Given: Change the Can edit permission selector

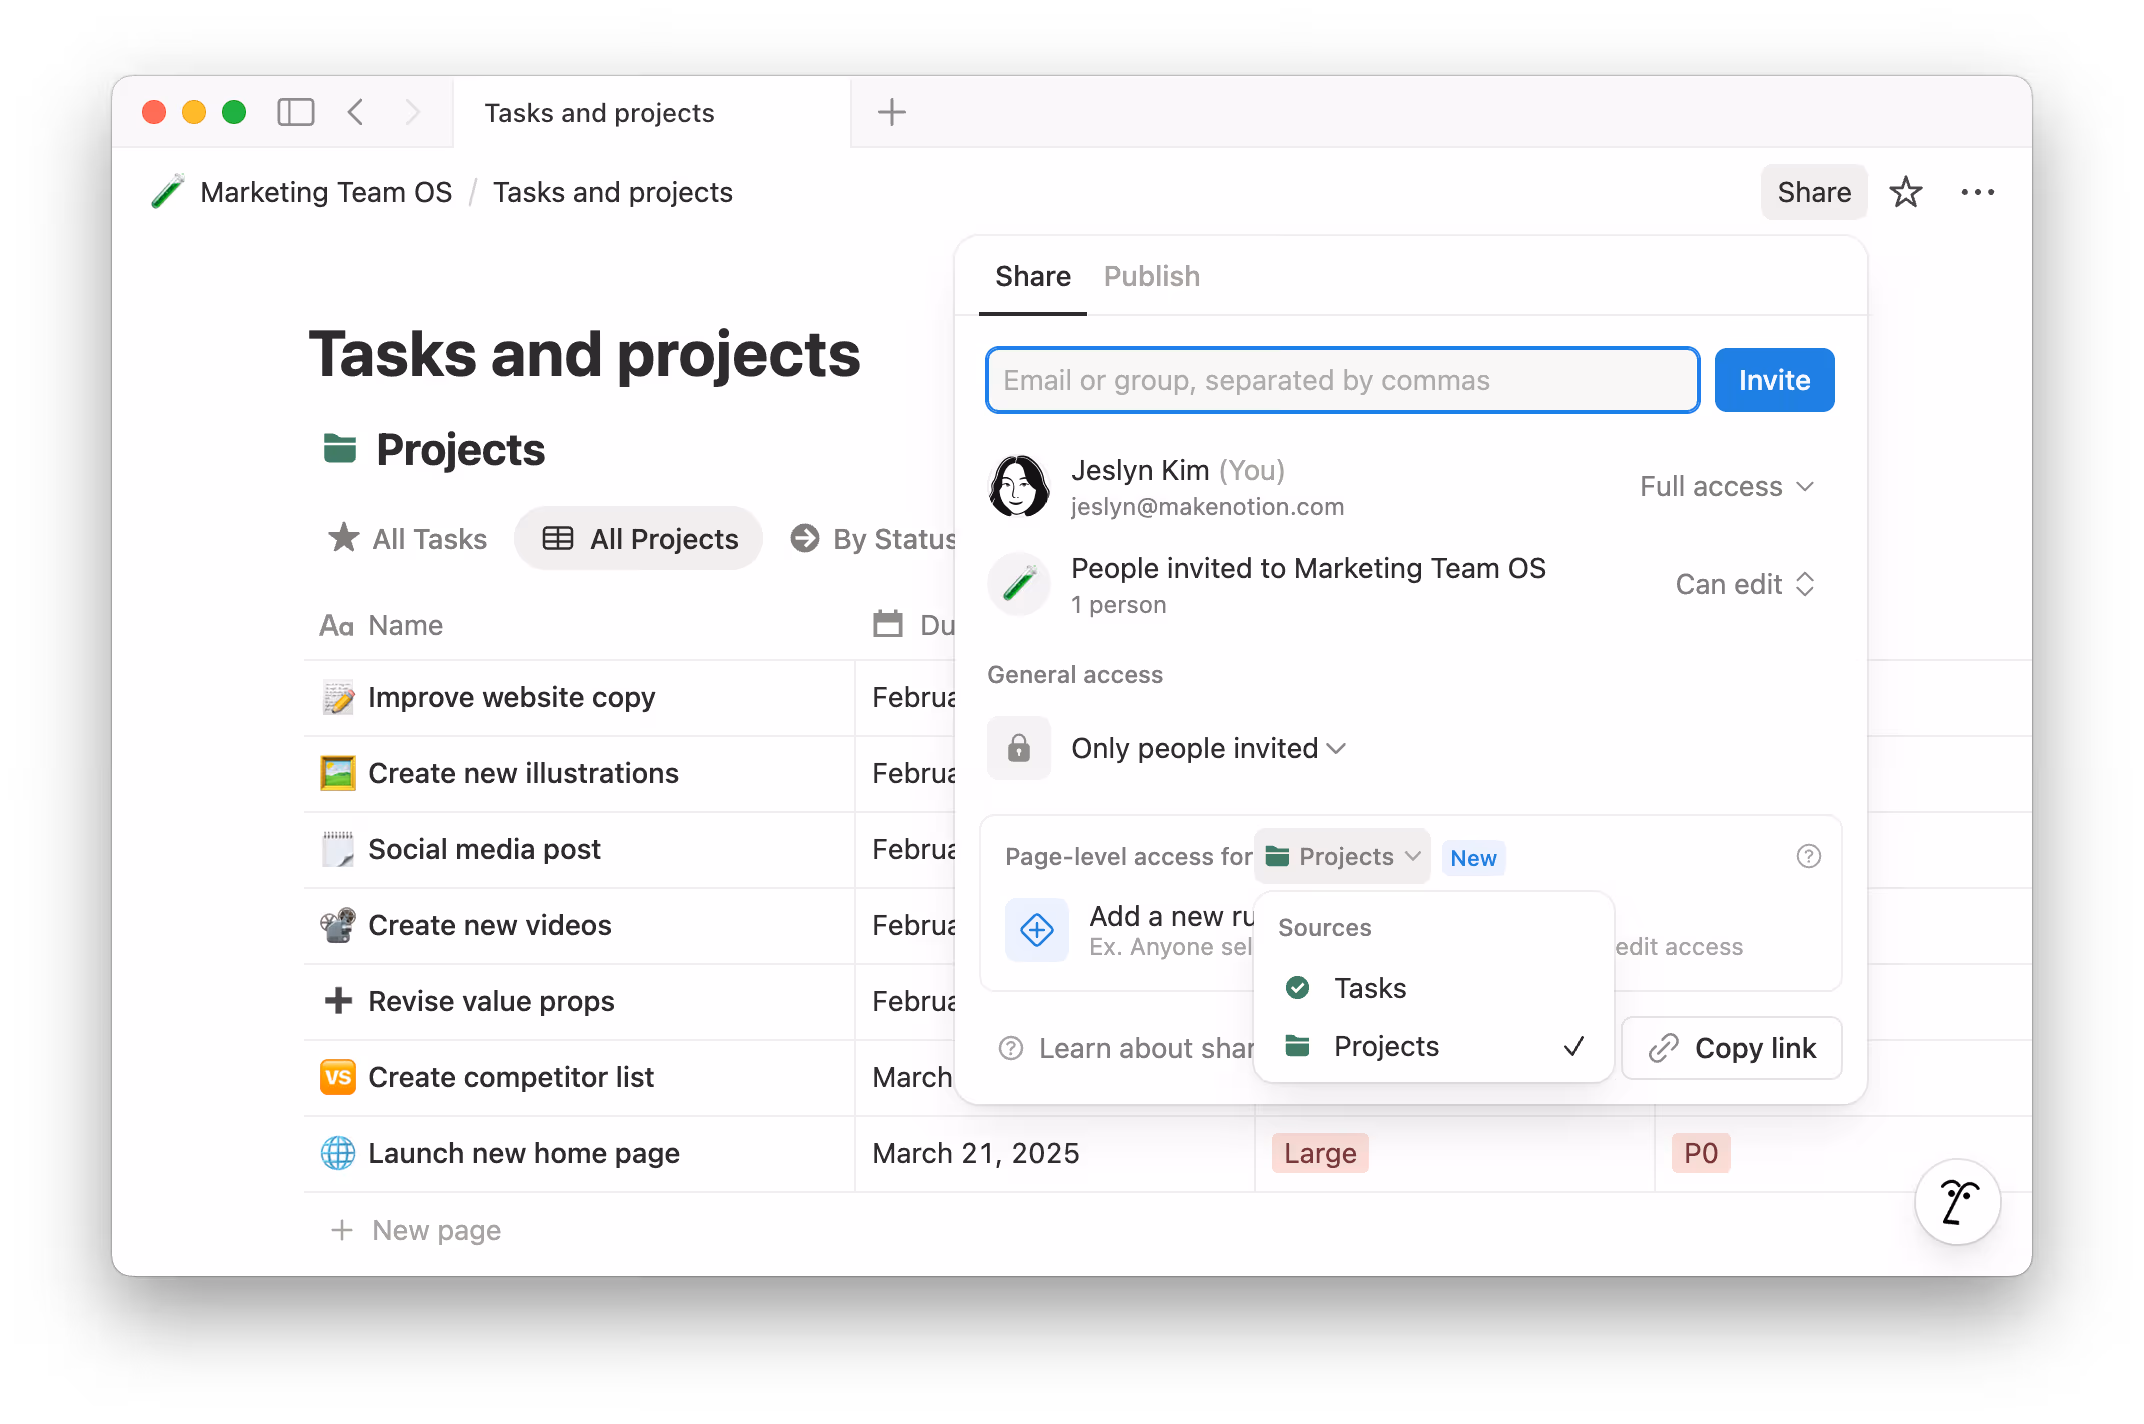Looking at the screenshot, I should 1744,584.
